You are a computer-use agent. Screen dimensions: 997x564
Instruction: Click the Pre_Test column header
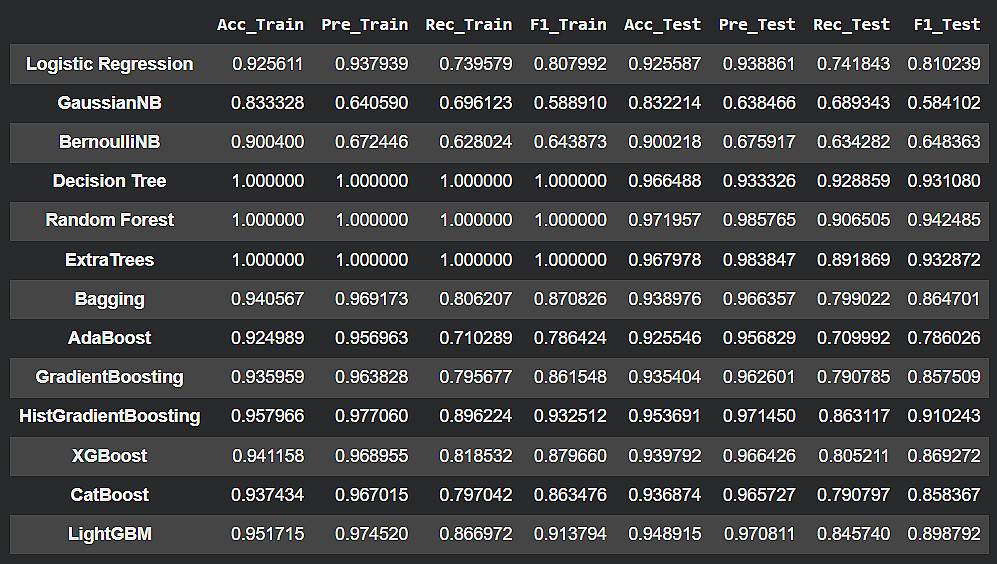point(757,25)
